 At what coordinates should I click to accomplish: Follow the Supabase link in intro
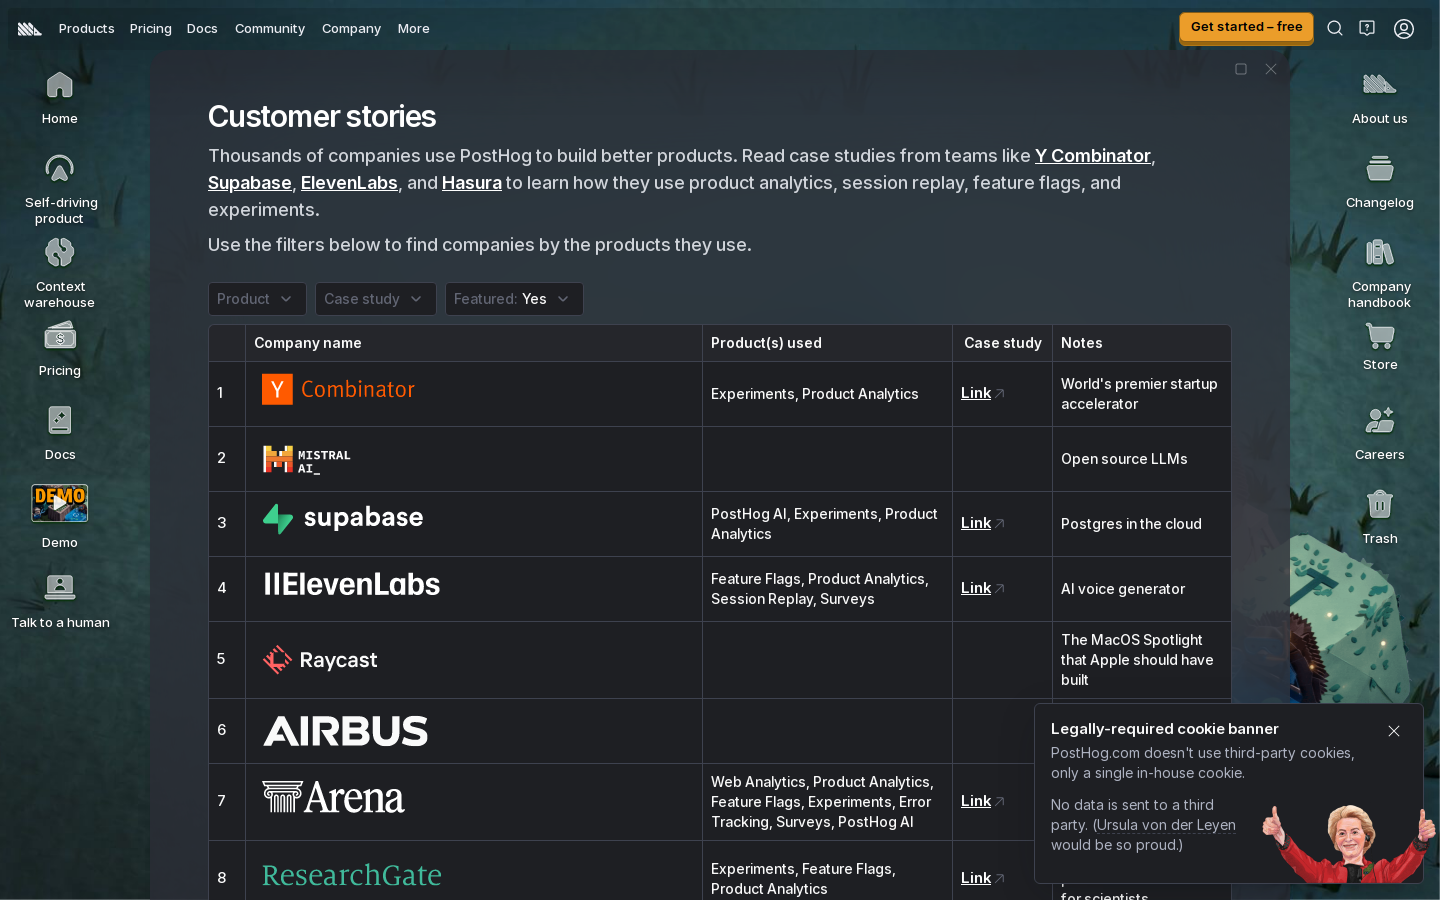coord(250,183)
